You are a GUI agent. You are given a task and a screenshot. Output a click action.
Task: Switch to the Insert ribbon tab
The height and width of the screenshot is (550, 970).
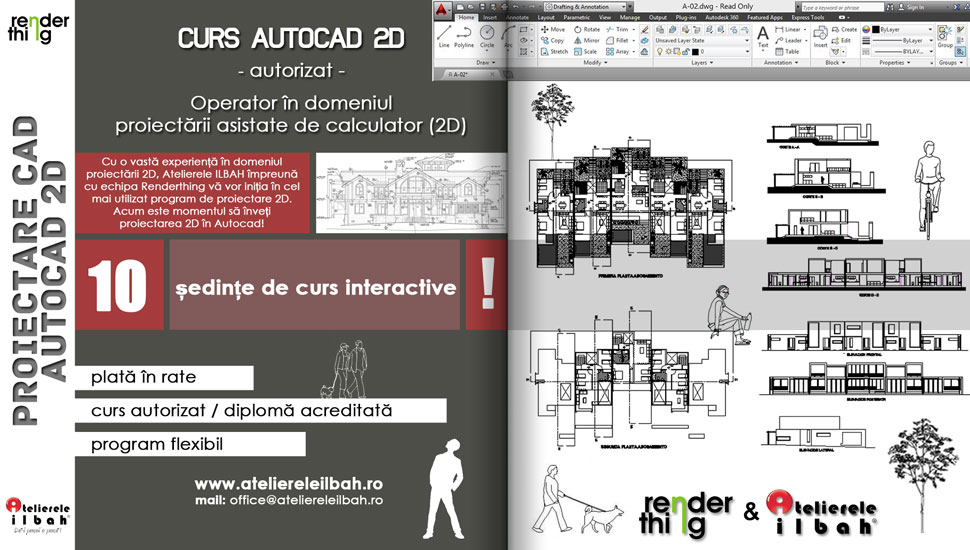pyautogui.click(x=490, y=17)
